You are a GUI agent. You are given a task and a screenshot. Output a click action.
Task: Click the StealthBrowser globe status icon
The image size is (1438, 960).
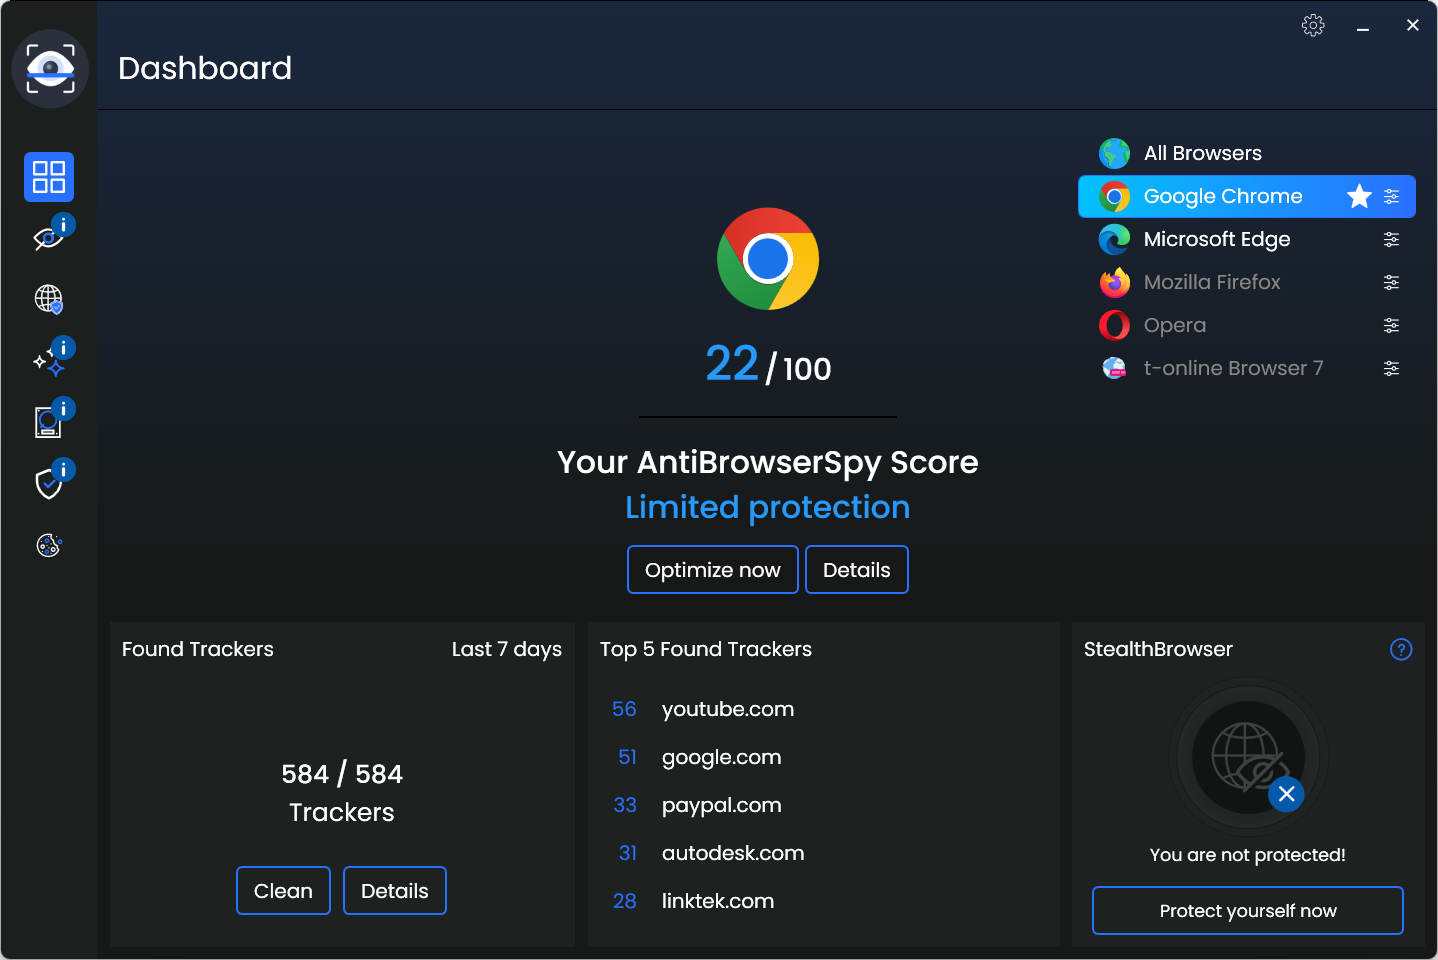(x=1248, y=758)
